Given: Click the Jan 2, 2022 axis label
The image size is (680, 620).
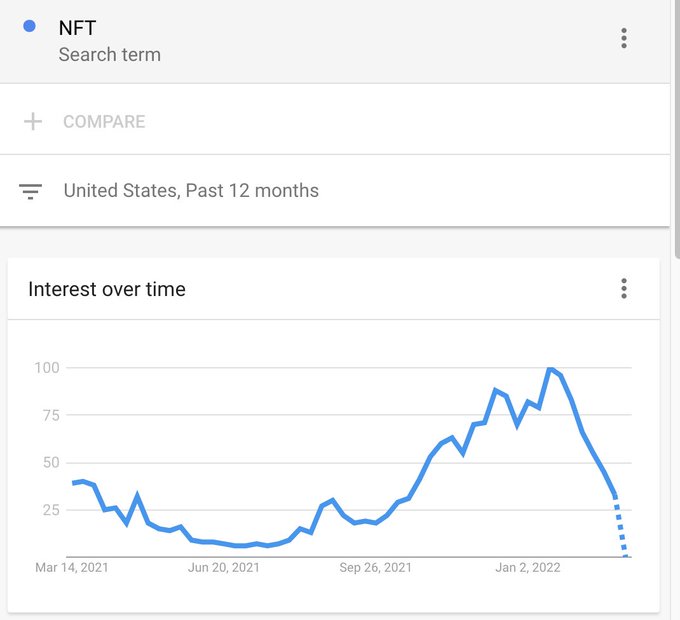Looking at the screenshot, I should point(528,568).
